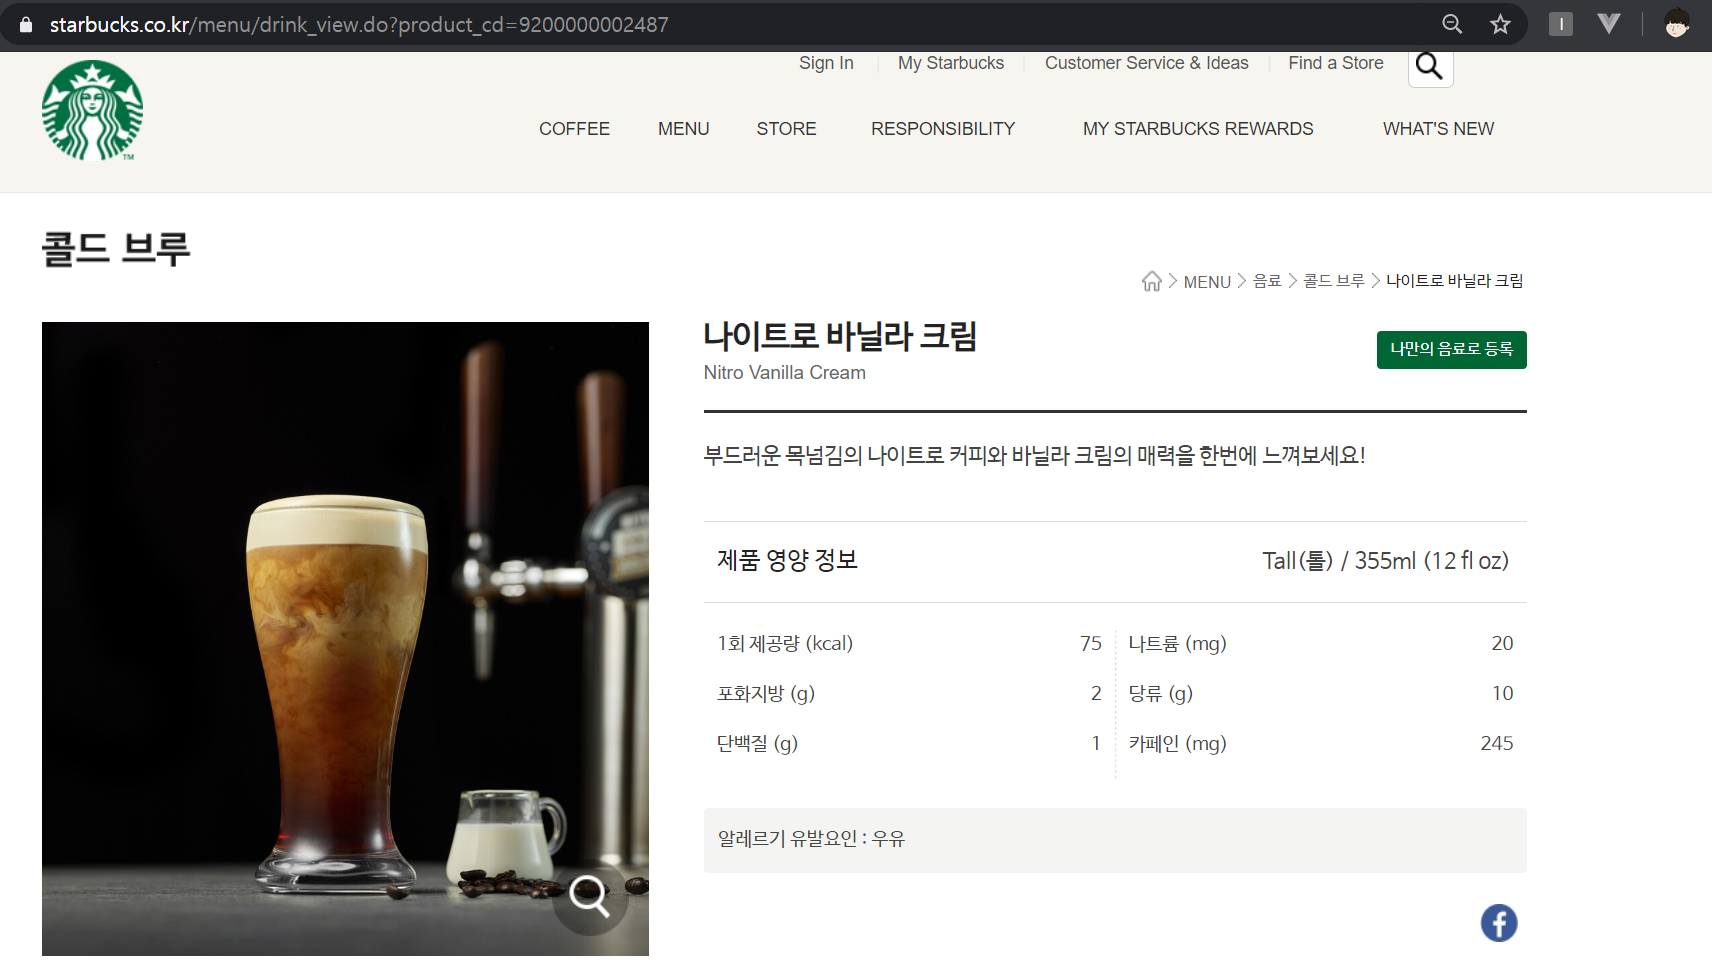Click the 제품 영양 정보 heading
This screenshot has height=963, width=1712.
[787, 560]
